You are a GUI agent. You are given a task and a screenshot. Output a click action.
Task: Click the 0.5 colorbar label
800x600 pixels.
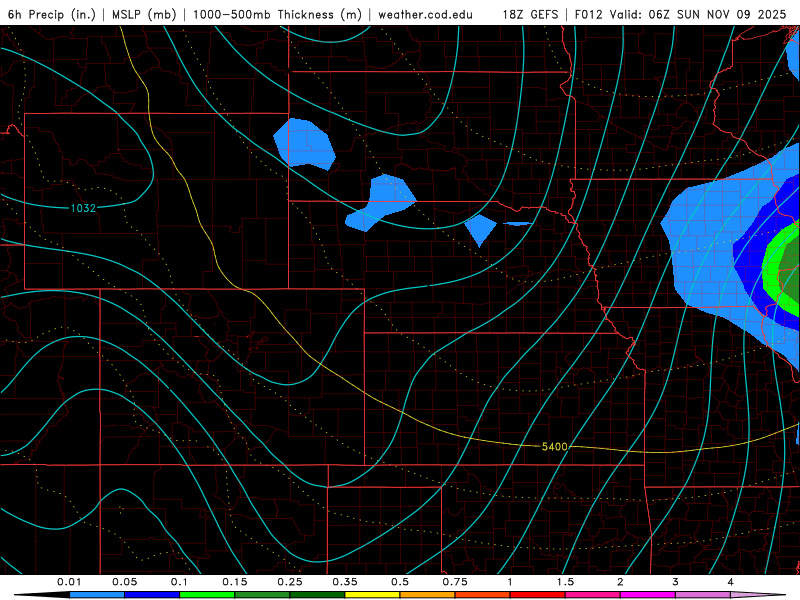(x=400, y=582)
